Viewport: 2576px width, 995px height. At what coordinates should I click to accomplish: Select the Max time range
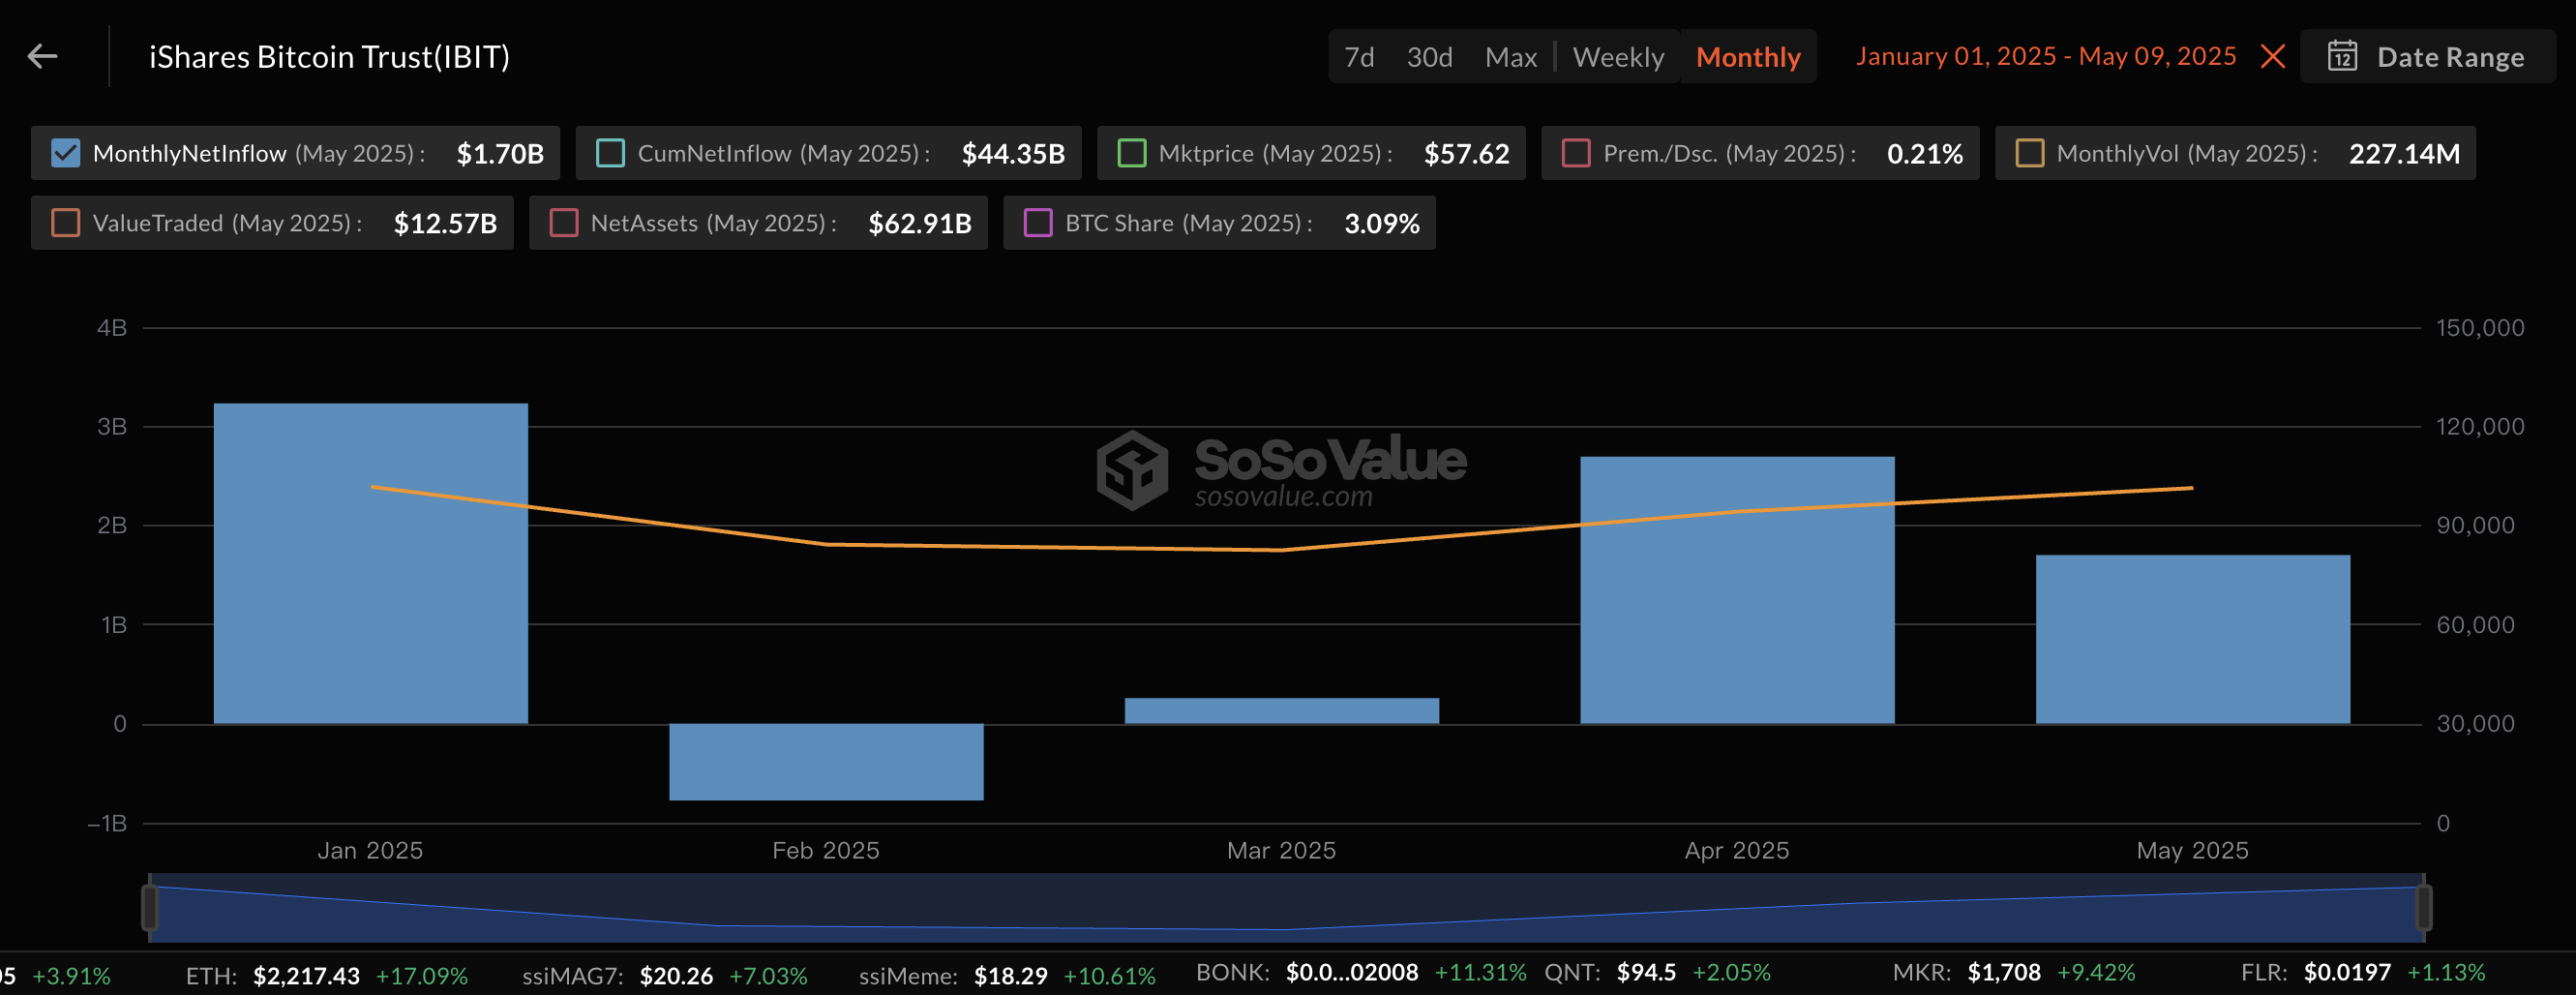pyautogui.click(x=1510, y=57)
